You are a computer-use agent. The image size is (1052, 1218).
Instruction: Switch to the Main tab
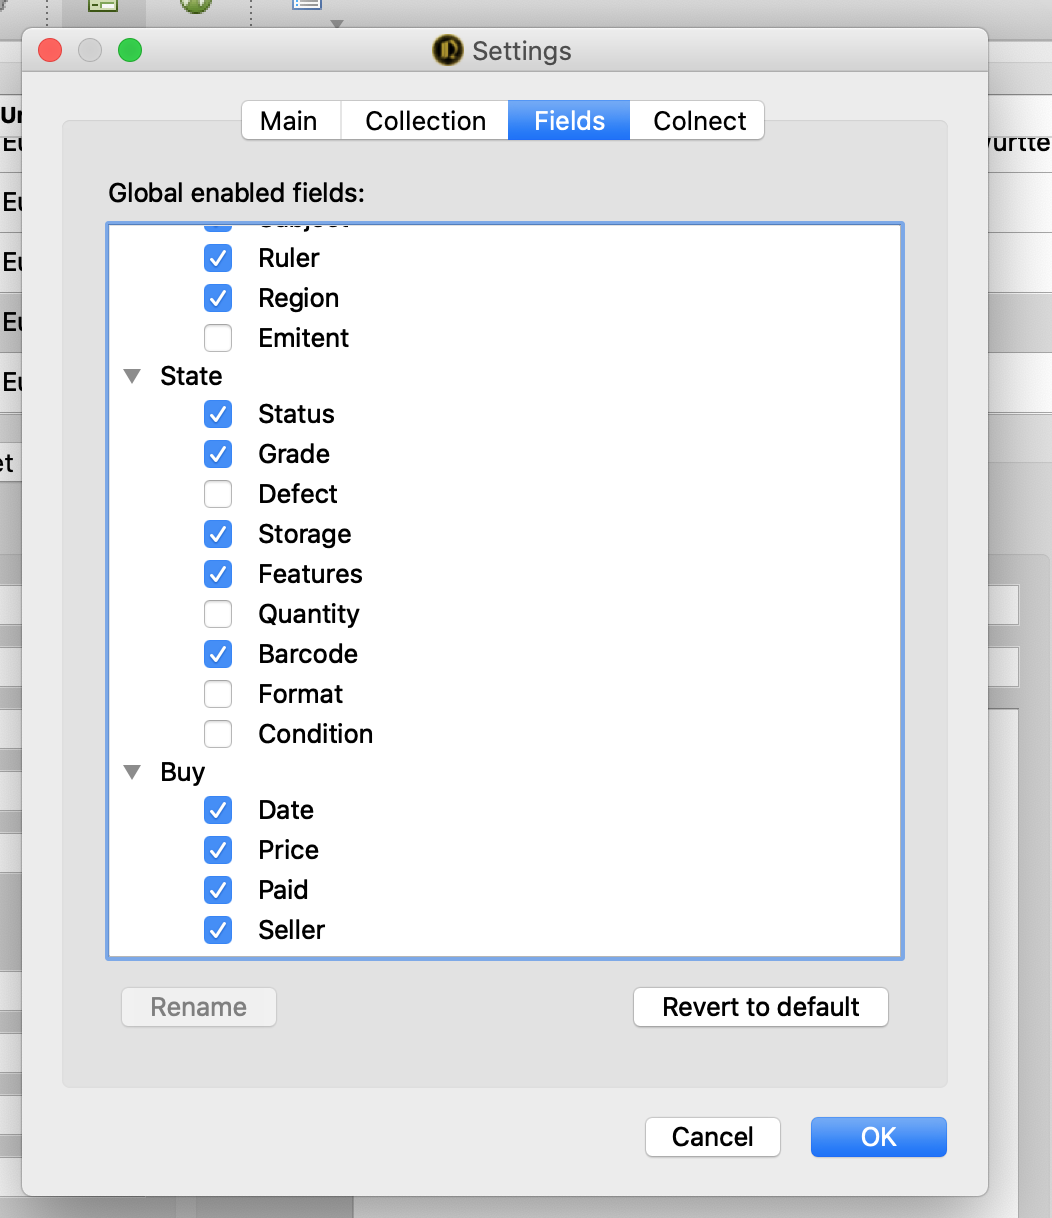click(x=289, y=121)
